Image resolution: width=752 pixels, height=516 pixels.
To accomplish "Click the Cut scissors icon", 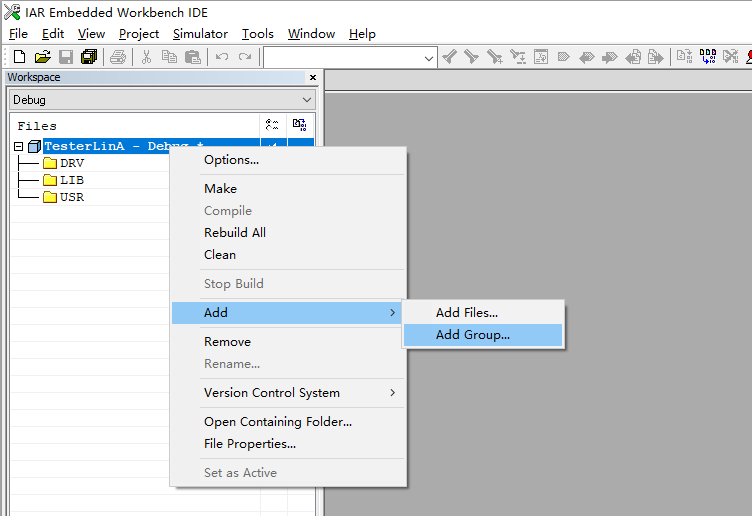I will (146, 57).
